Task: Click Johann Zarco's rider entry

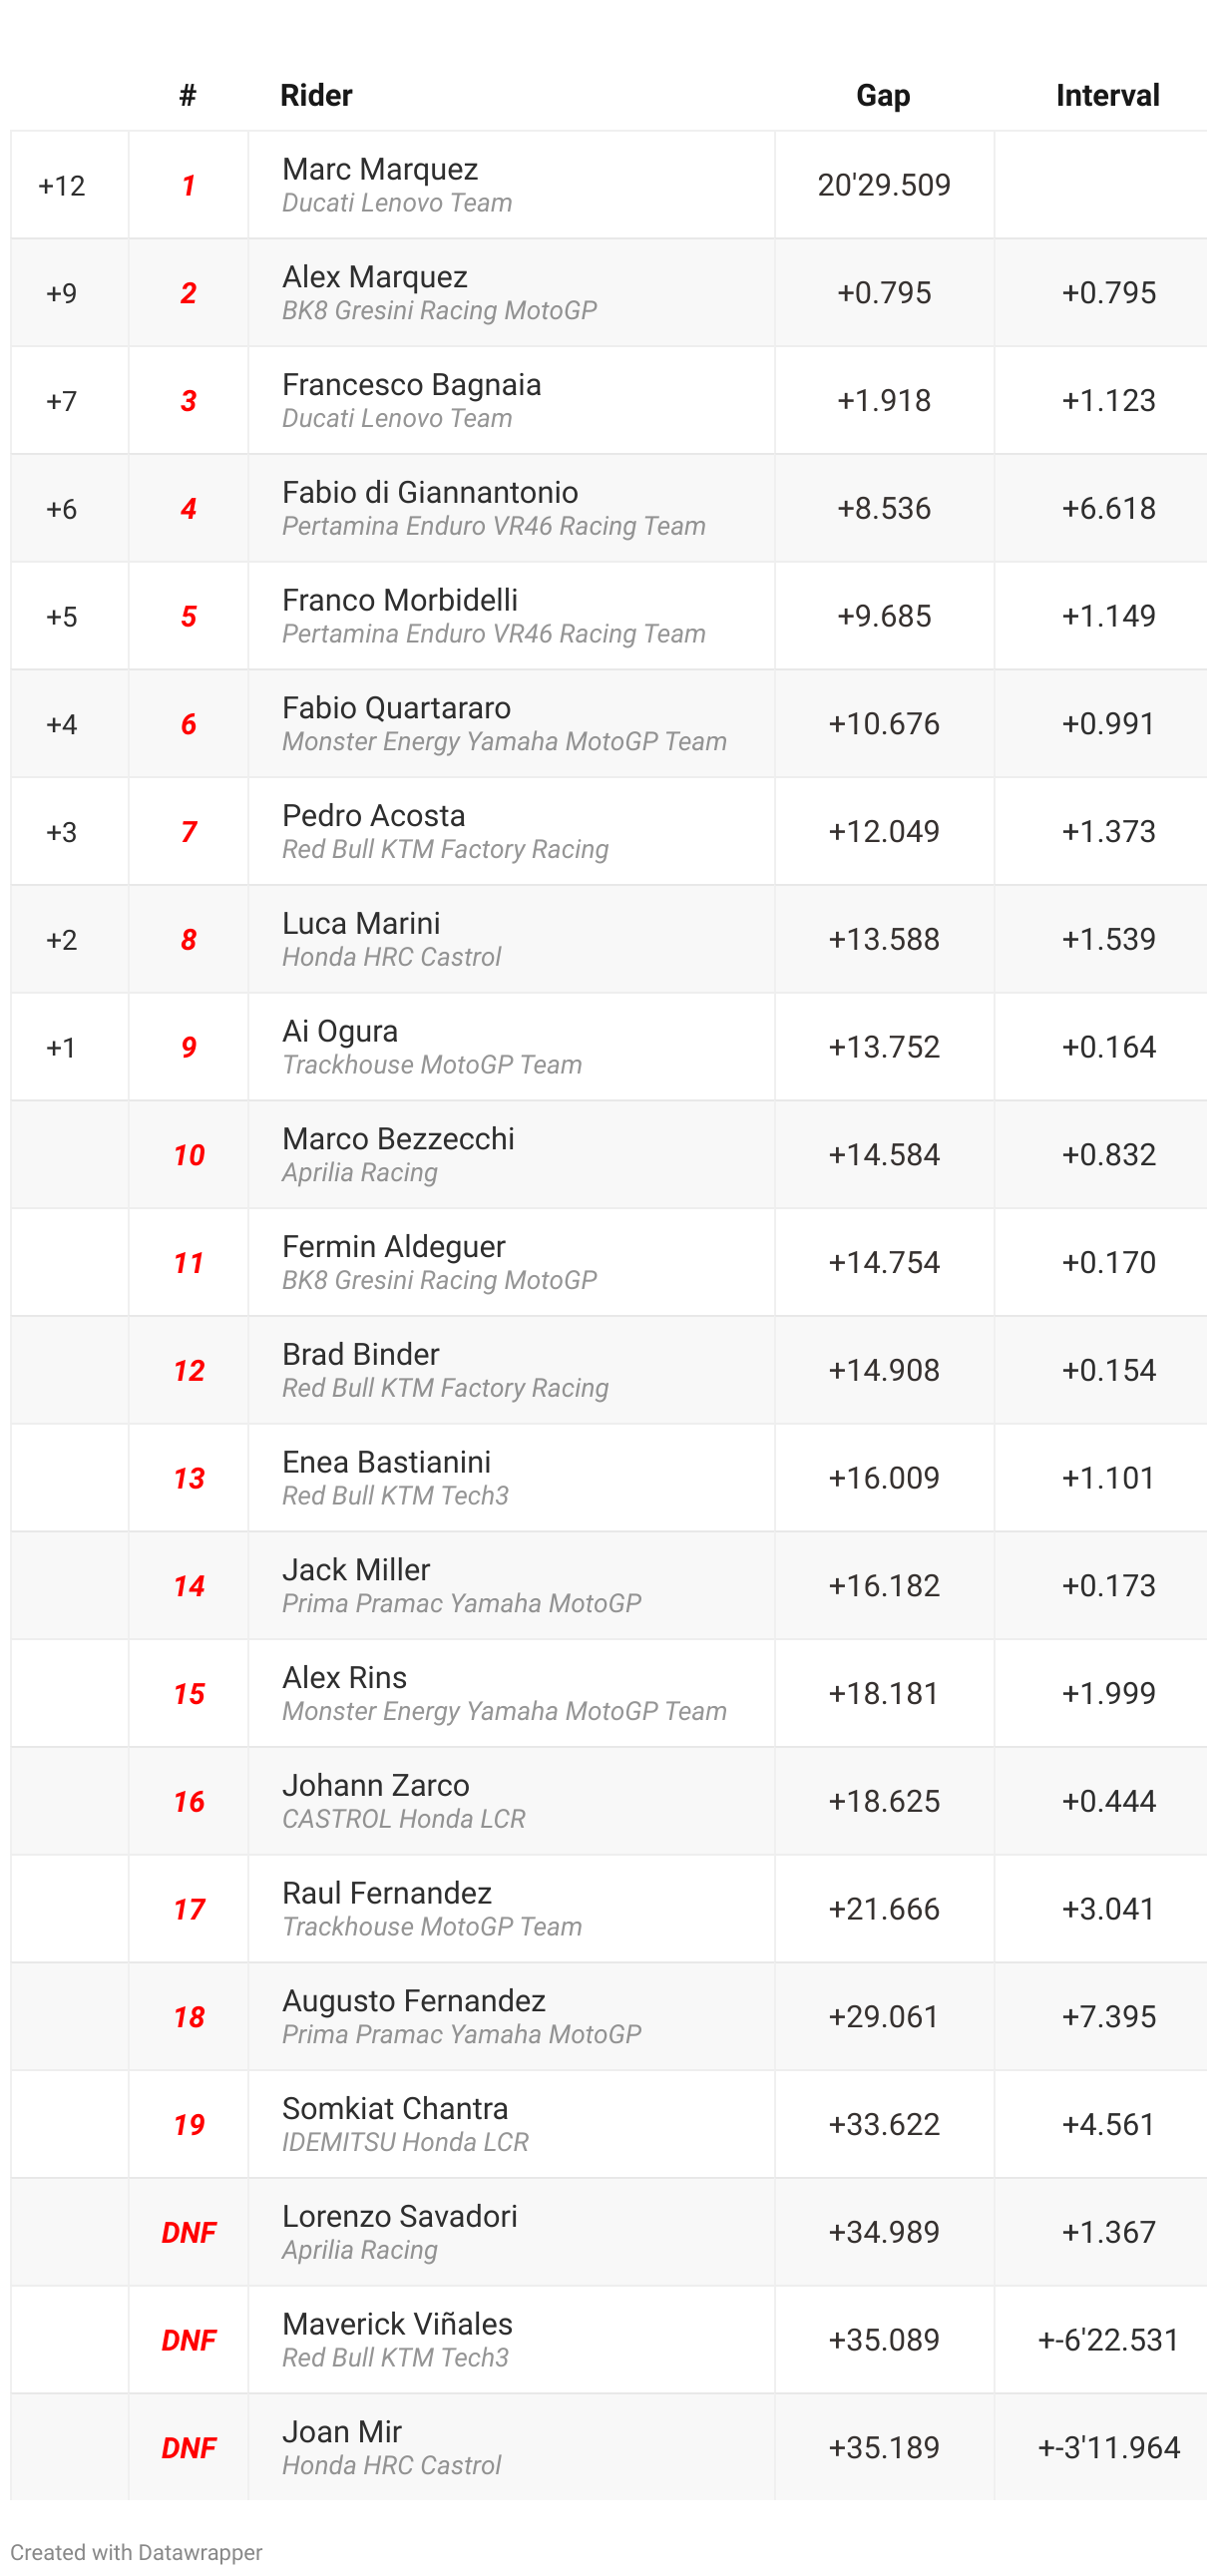Action: (x=511, y=1801)
